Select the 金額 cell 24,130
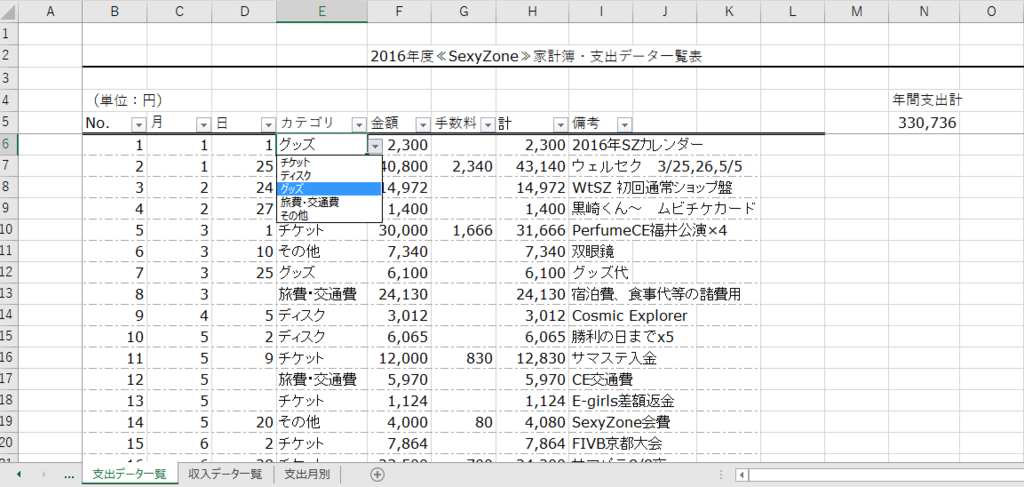1024x487 pixels. click(x=399, y=294)
